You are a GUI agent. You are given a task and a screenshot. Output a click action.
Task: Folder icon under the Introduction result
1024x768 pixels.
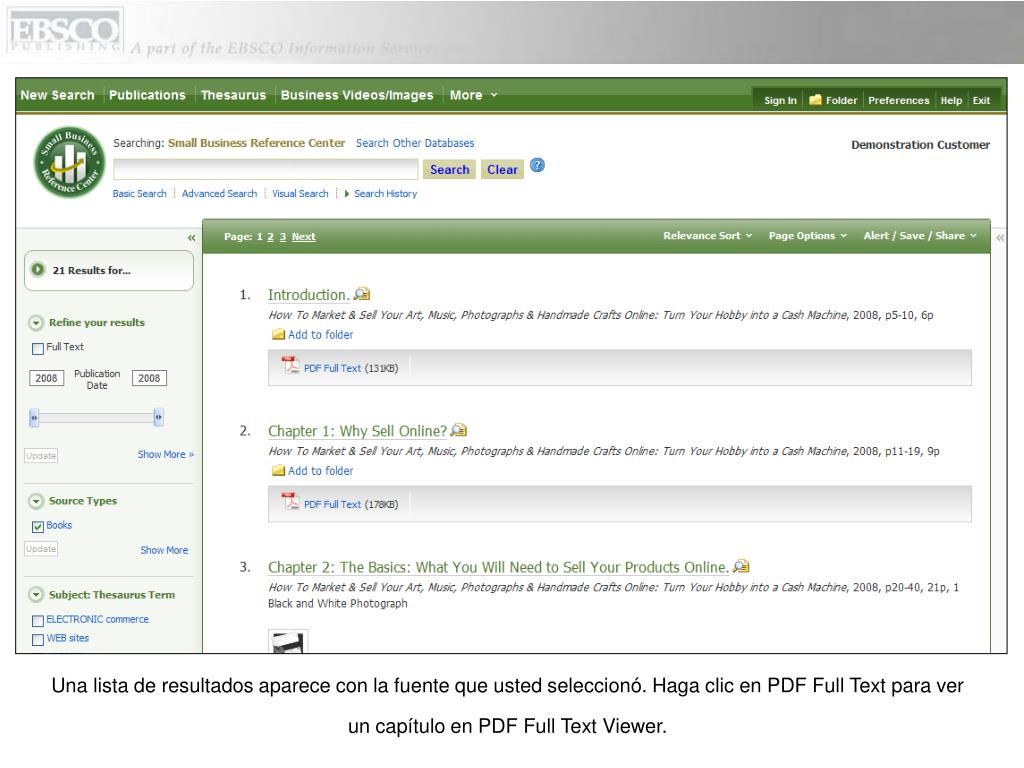[x=278, y=334]
